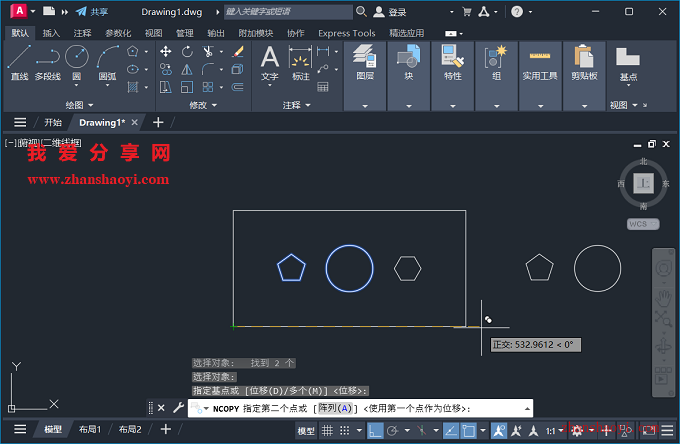Click the Offset tool icon
680x444 pixels.
[238, 87]
